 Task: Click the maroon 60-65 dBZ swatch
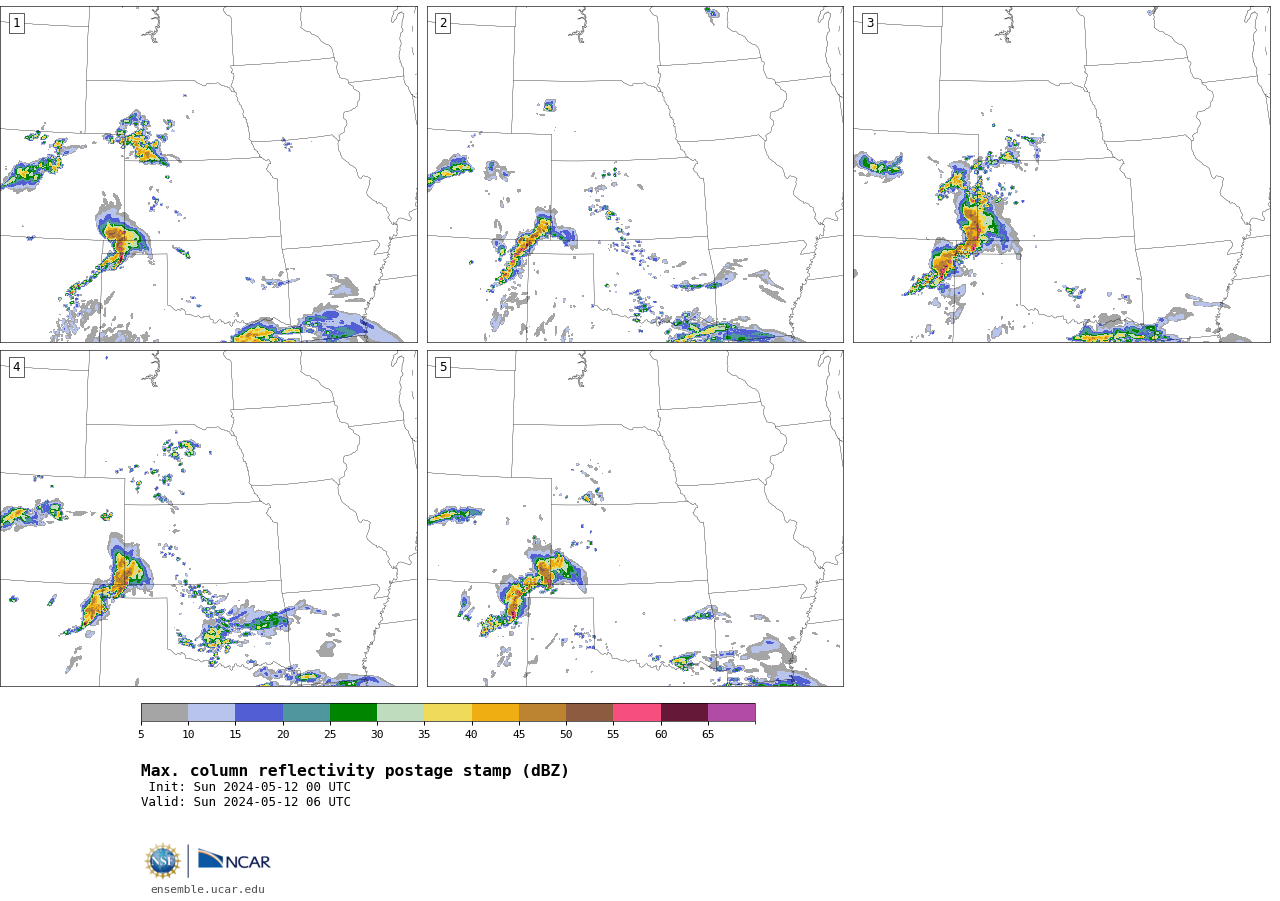684,713
